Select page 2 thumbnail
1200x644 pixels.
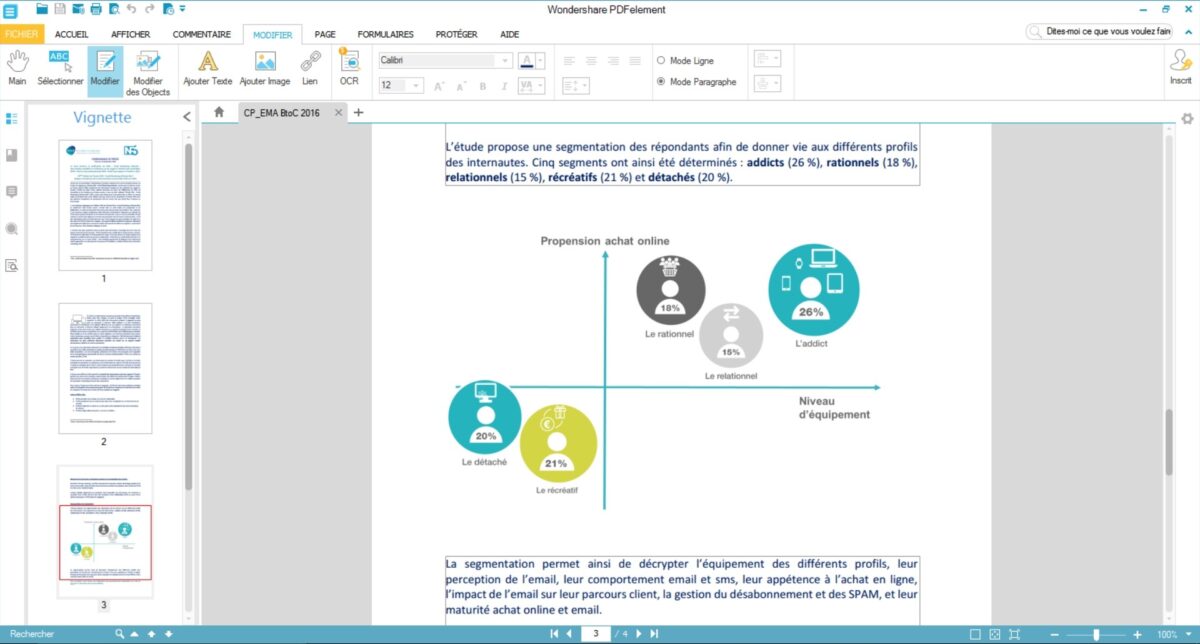tap(105, 369)
